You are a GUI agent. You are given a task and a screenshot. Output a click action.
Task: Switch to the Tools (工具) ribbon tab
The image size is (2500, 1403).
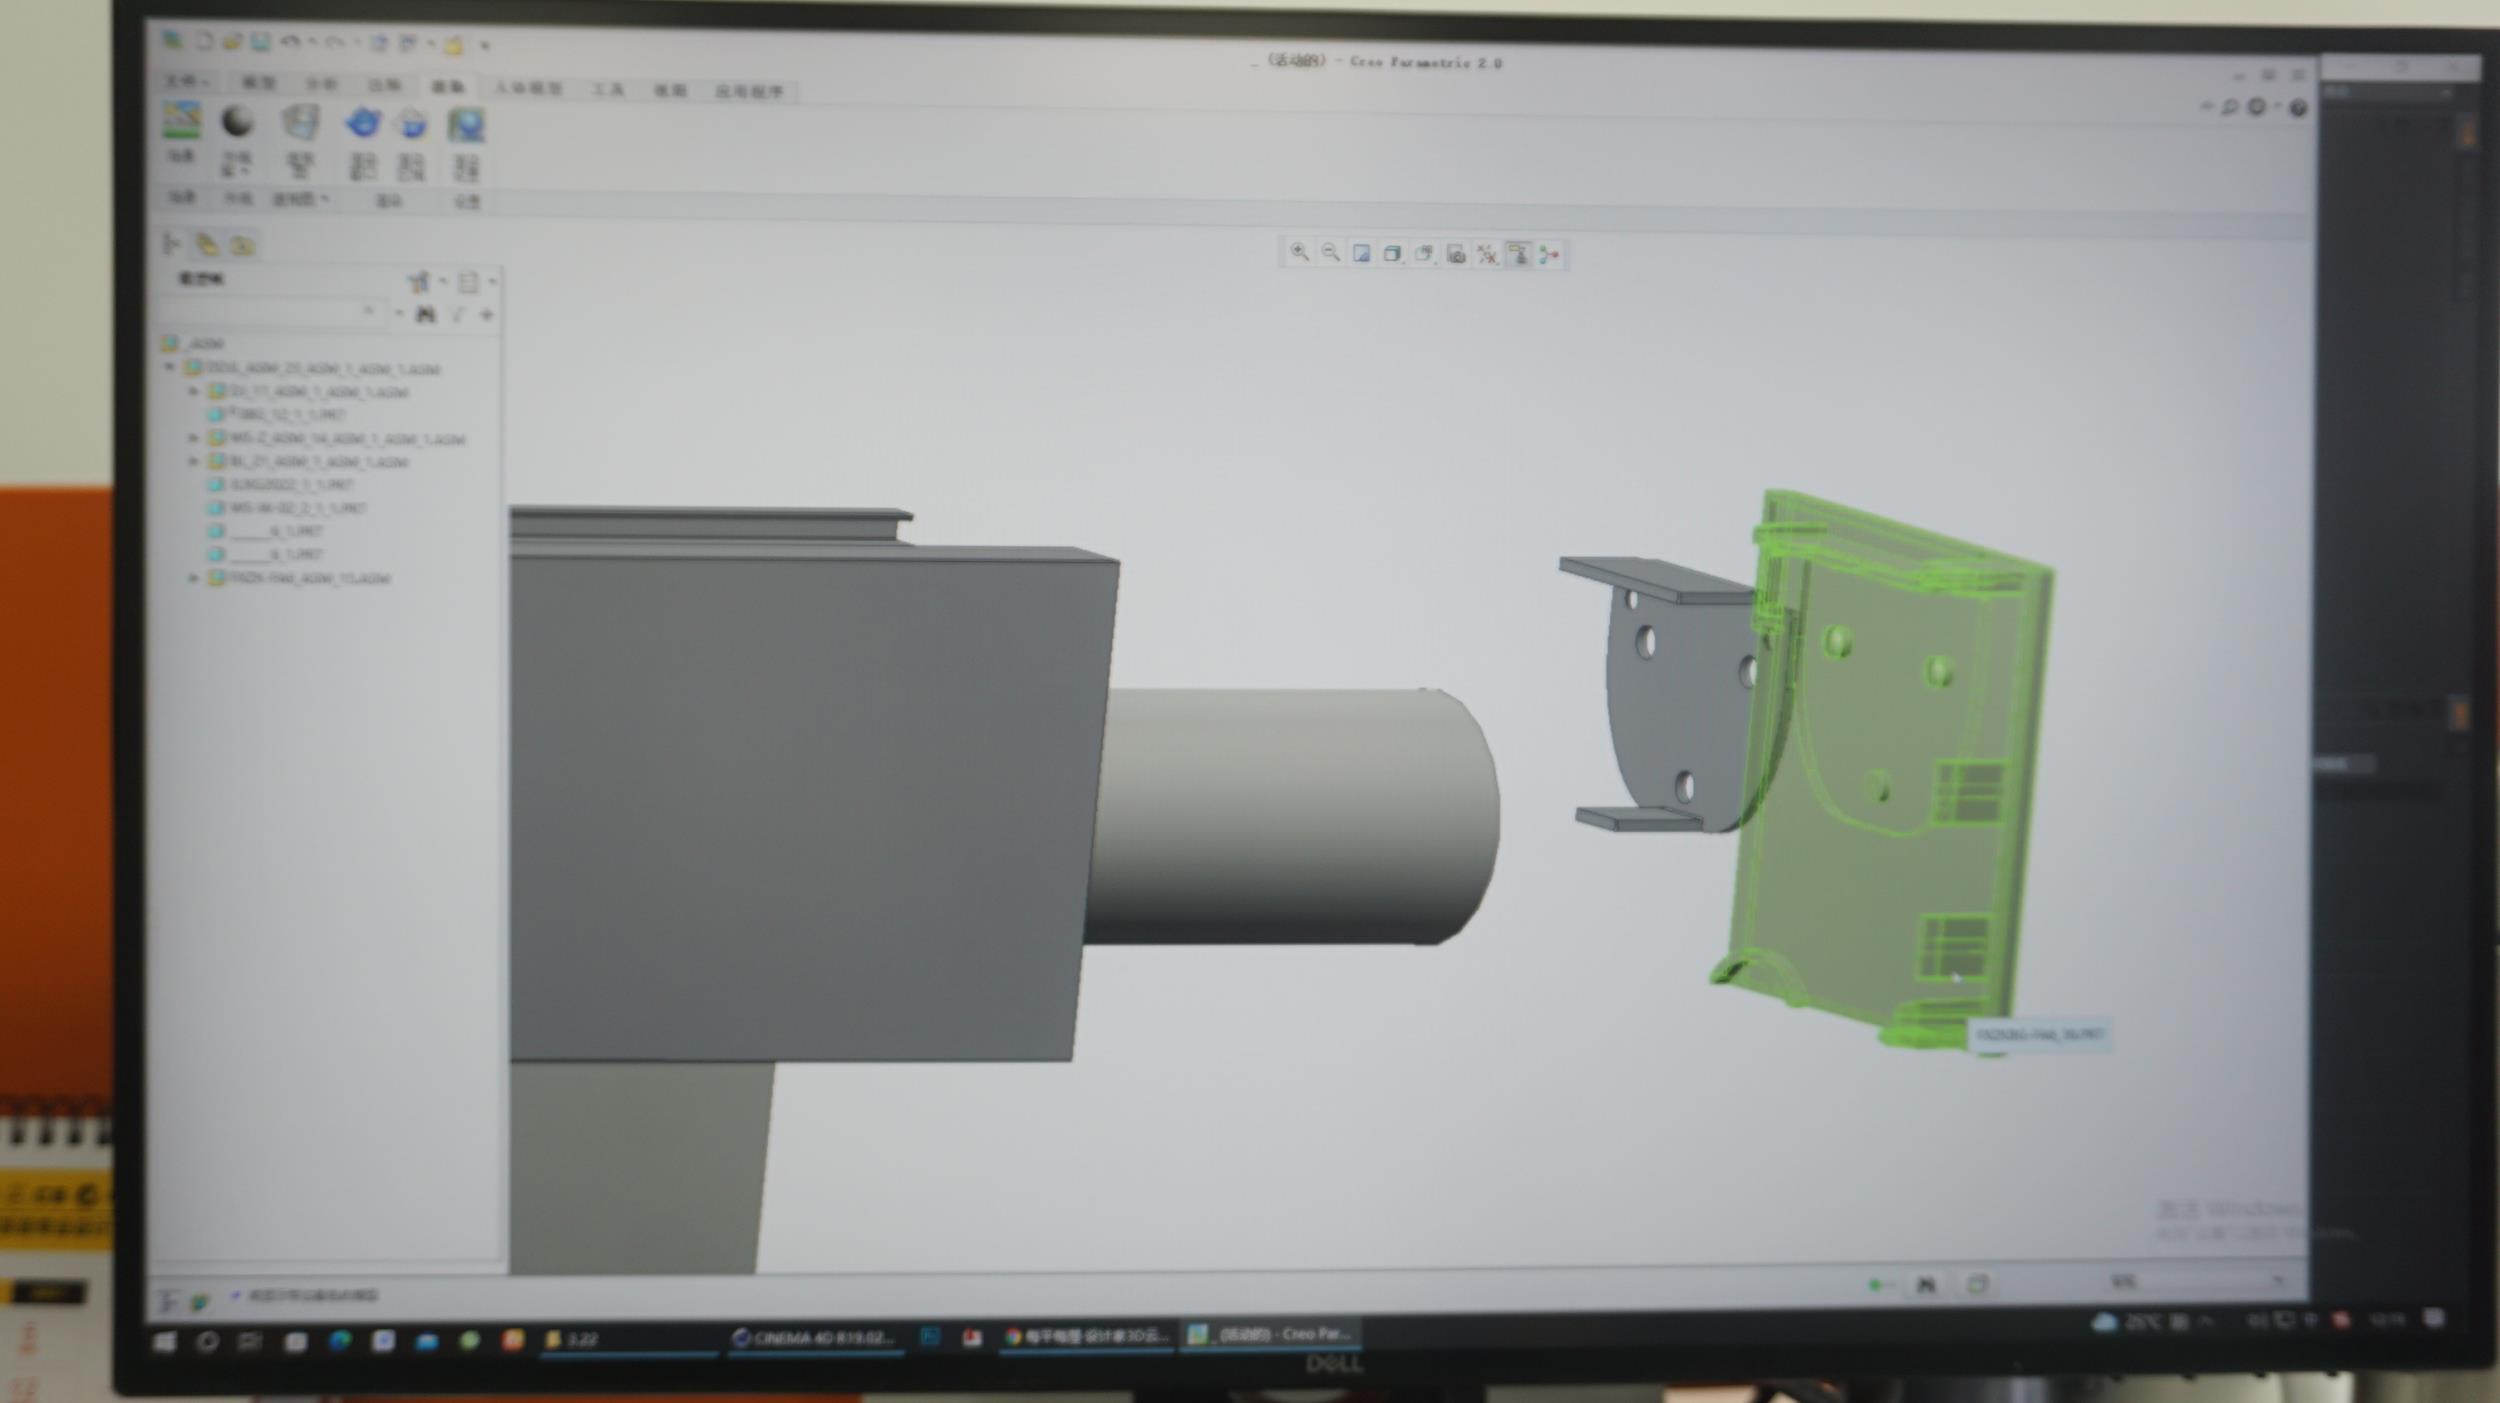pyautogui.click(x=607, y=89)
